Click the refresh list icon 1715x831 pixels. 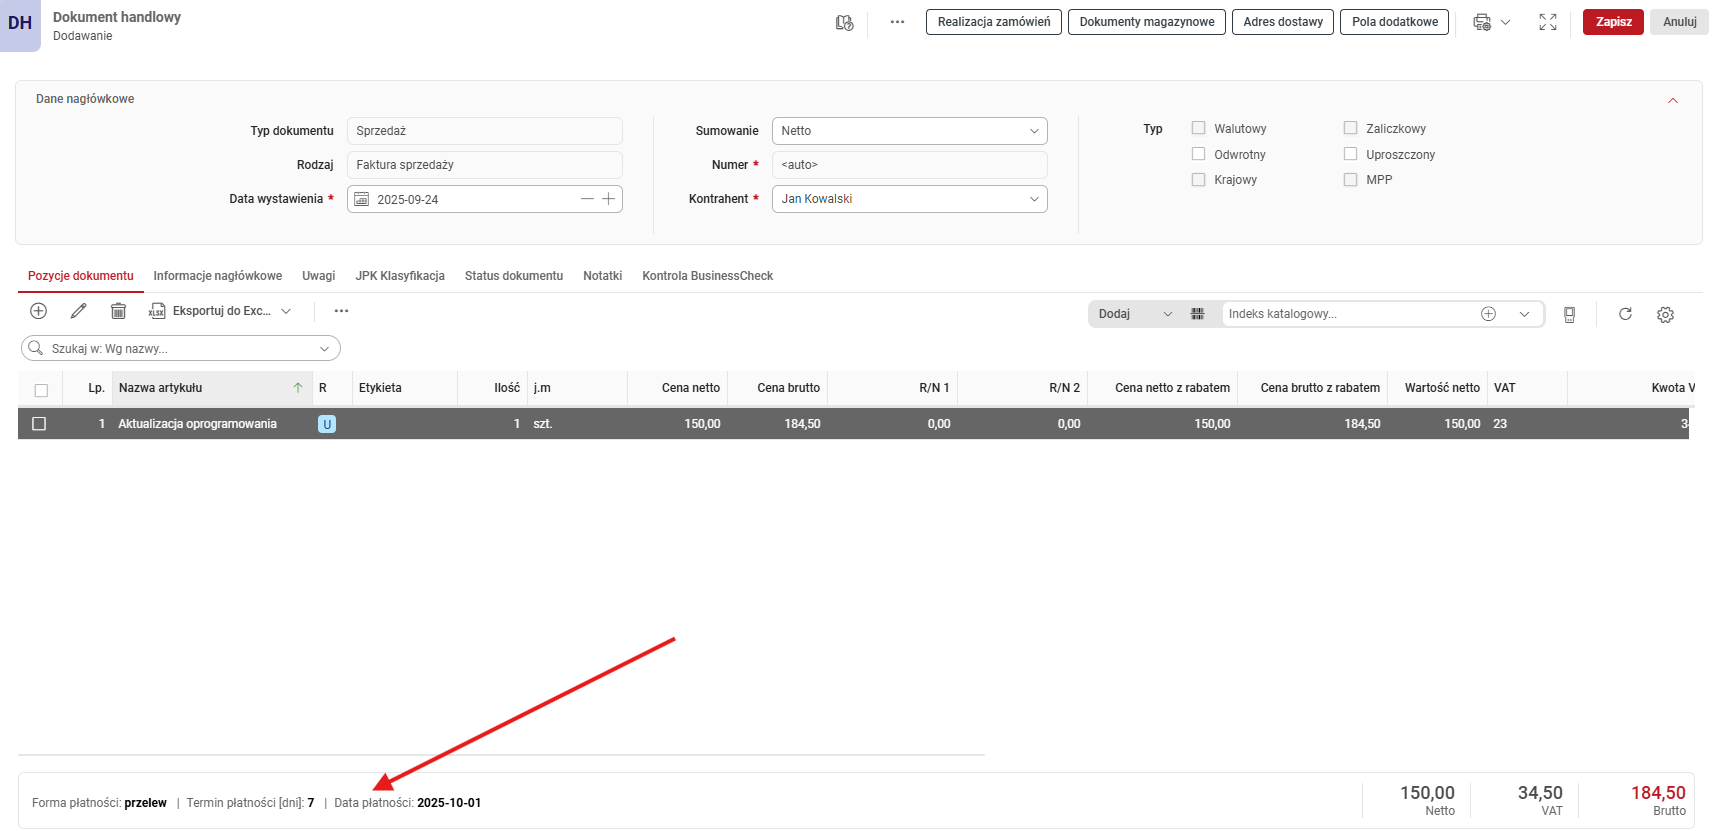[1625, 314]
